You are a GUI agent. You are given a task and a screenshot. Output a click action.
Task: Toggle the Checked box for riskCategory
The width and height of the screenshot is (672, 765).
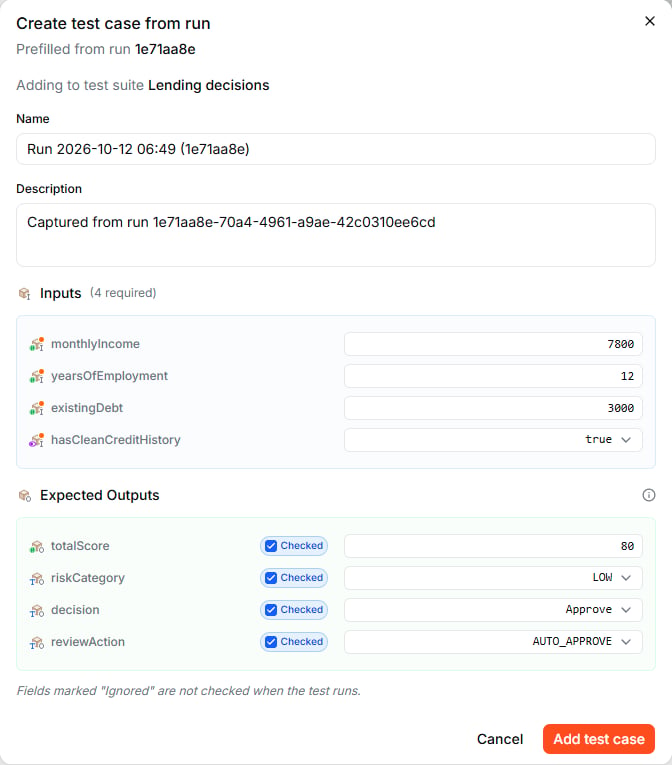294,578
